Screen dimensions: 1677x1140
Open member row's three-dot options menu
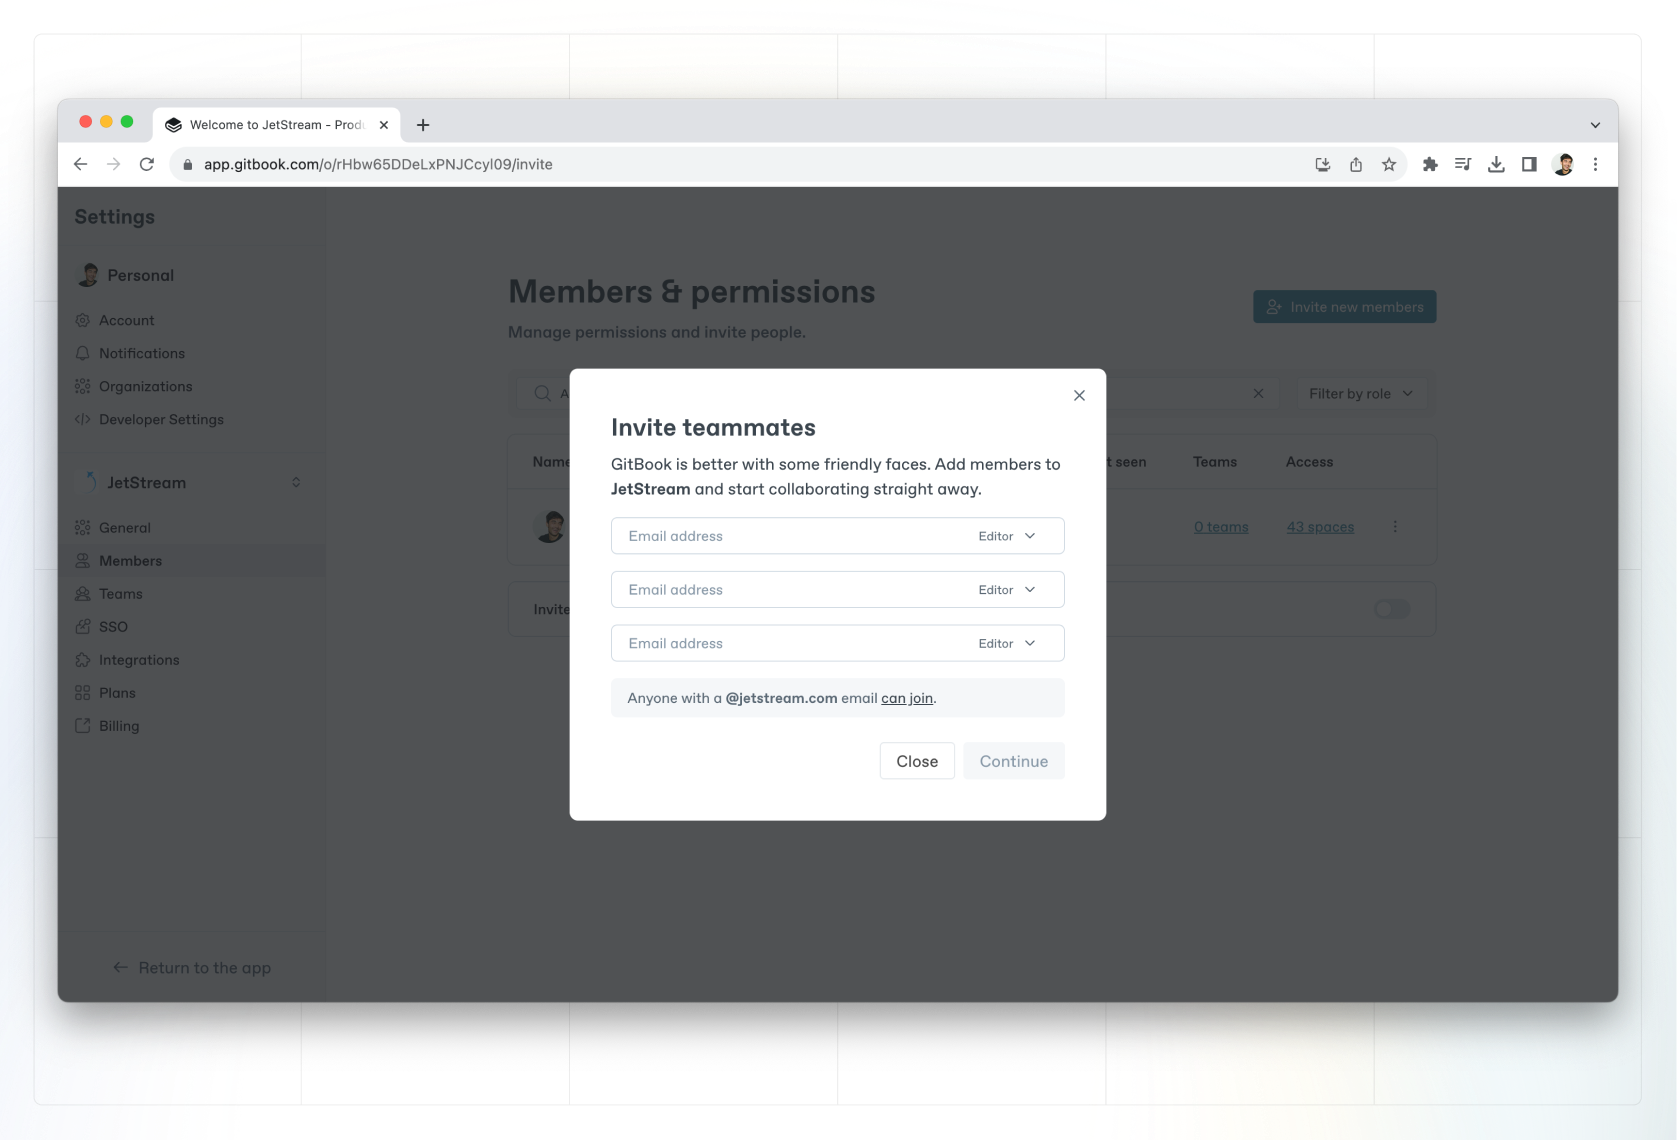click(1395, 527)
